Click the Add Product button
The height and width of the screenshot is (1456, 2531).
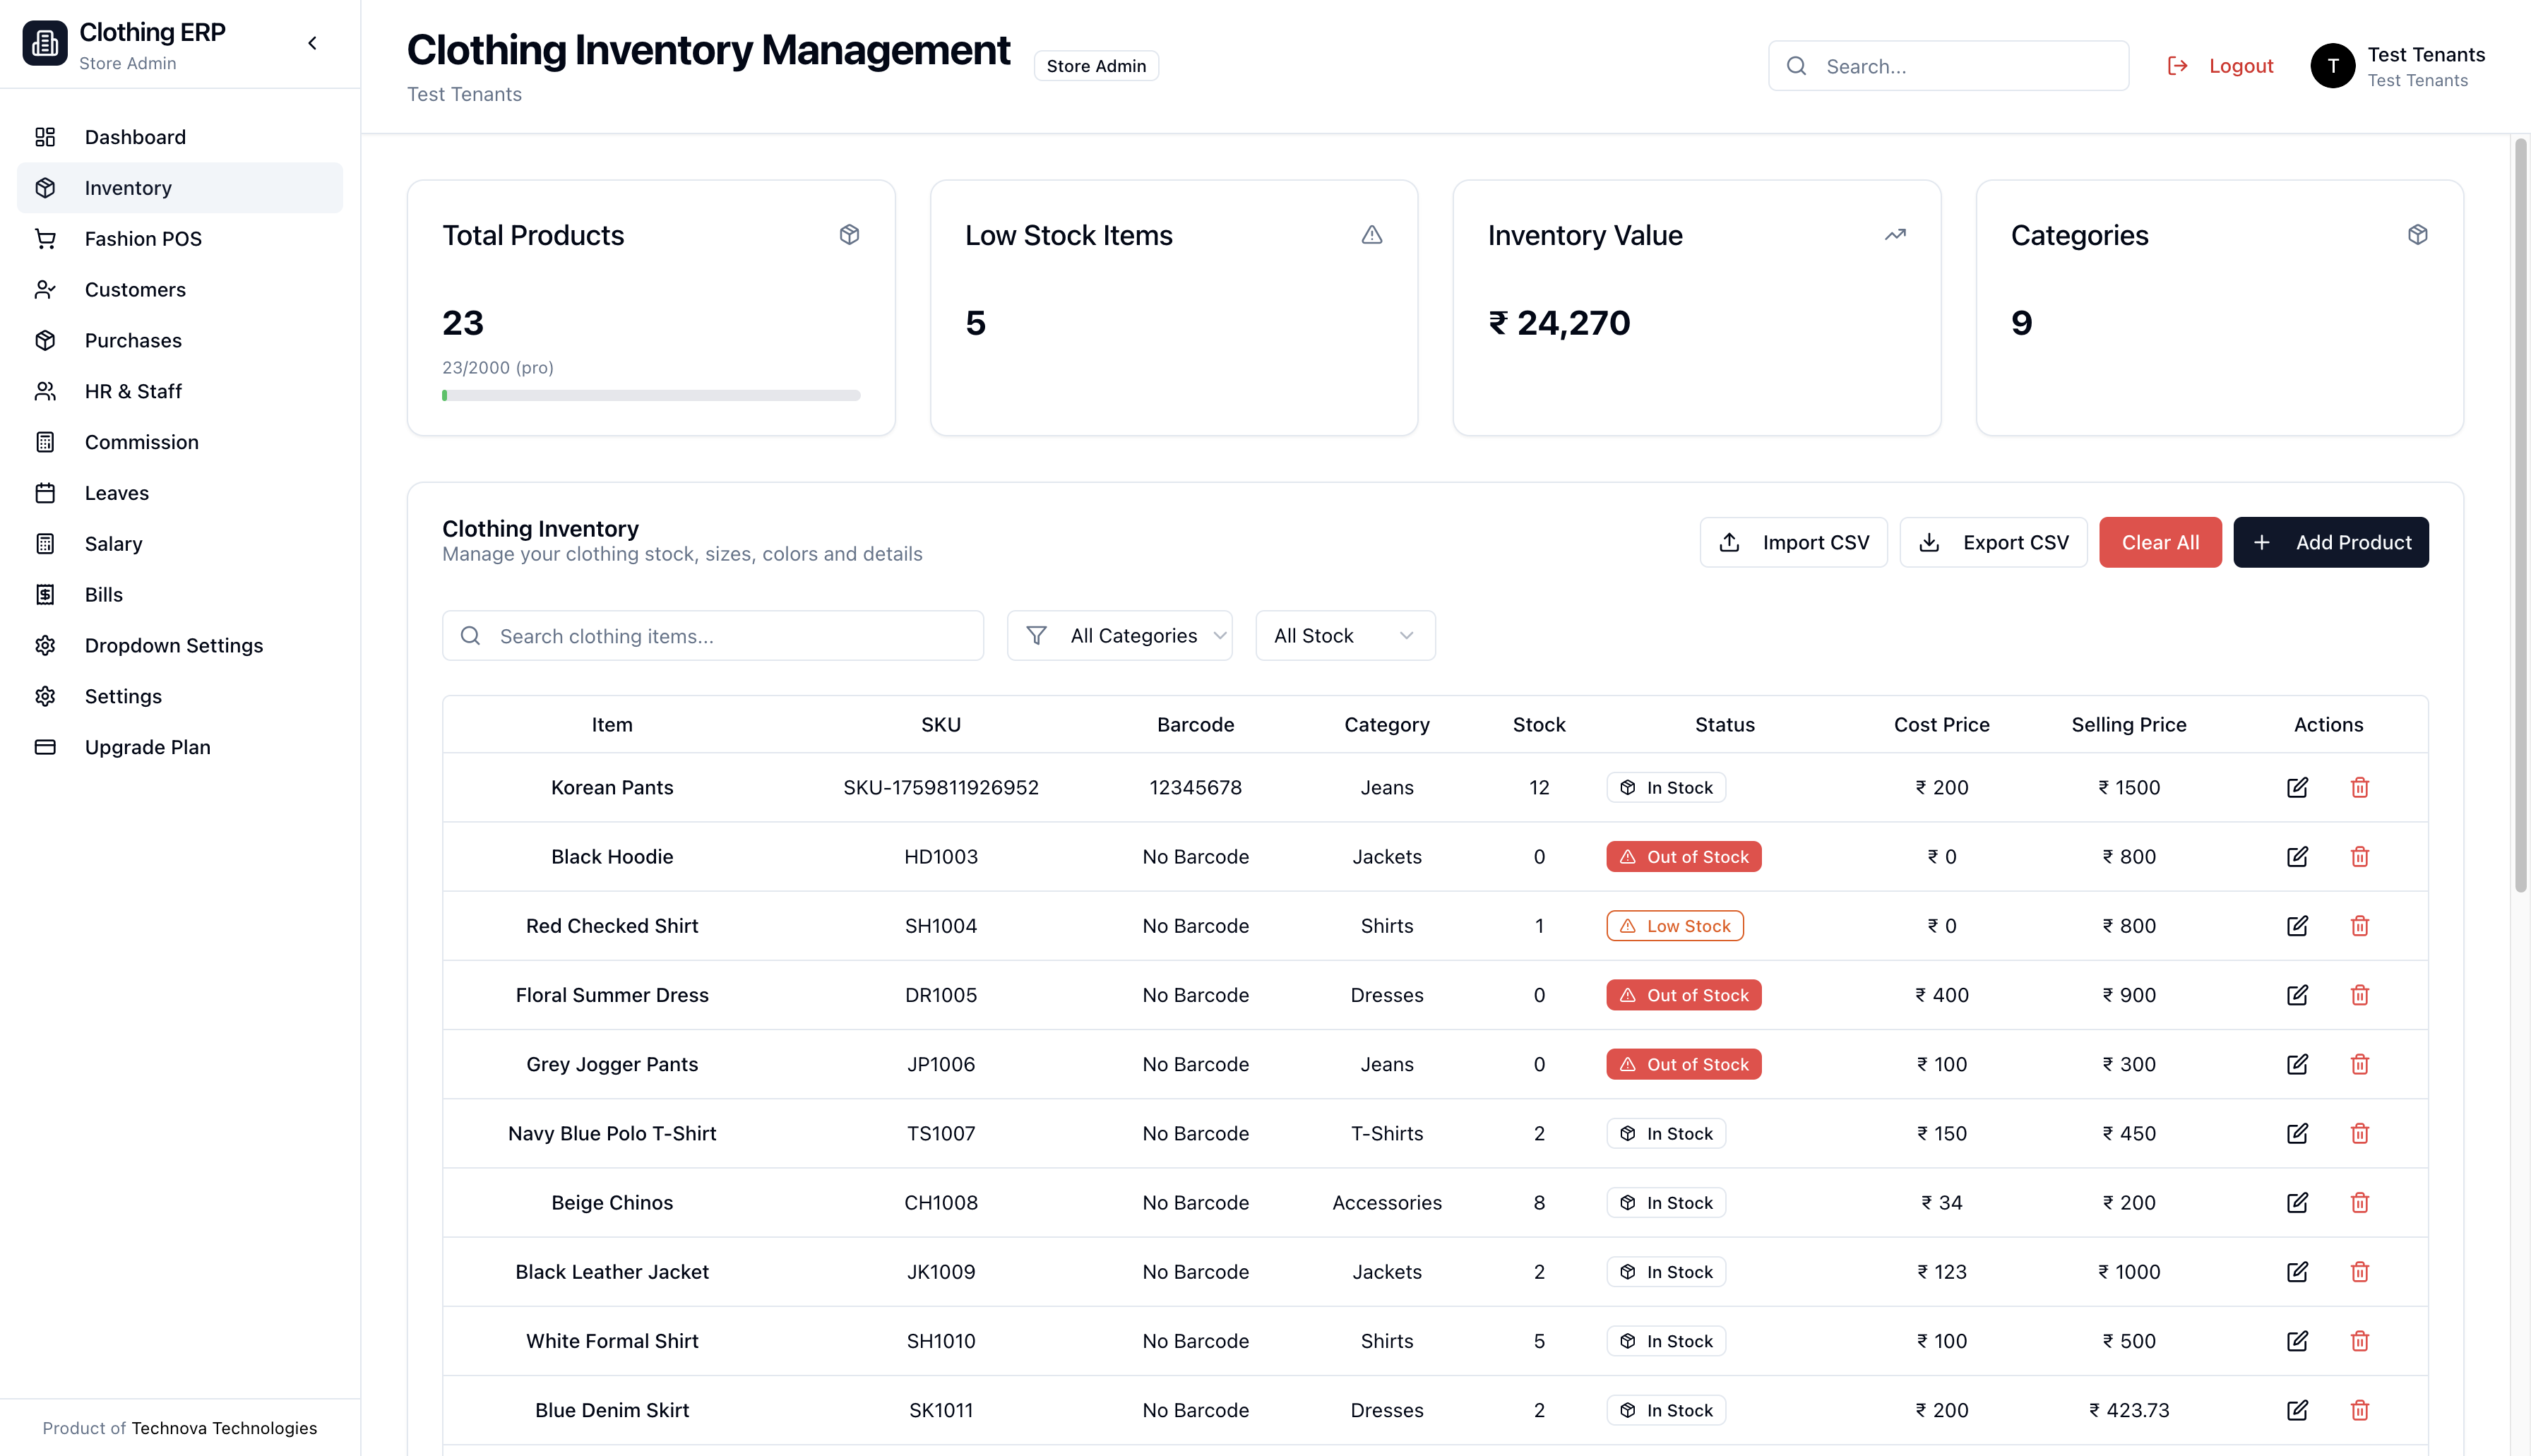point(2330,542)
